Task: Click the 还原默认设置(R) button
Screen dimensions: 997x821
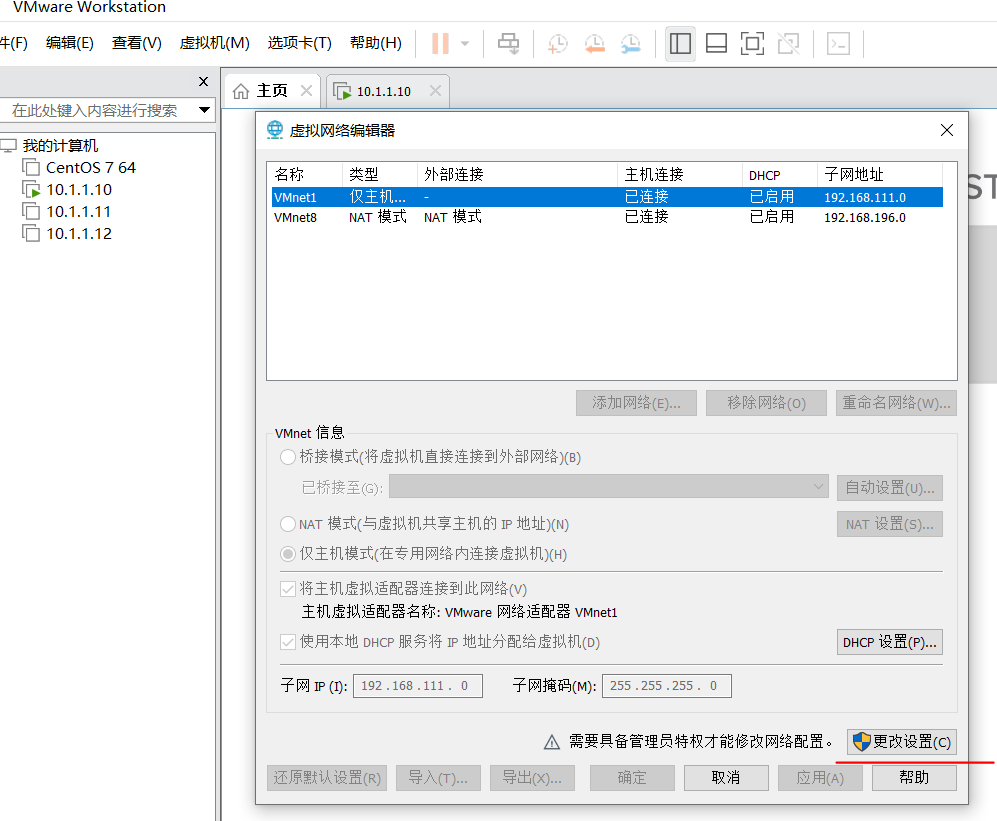Action: pos(327,778)
